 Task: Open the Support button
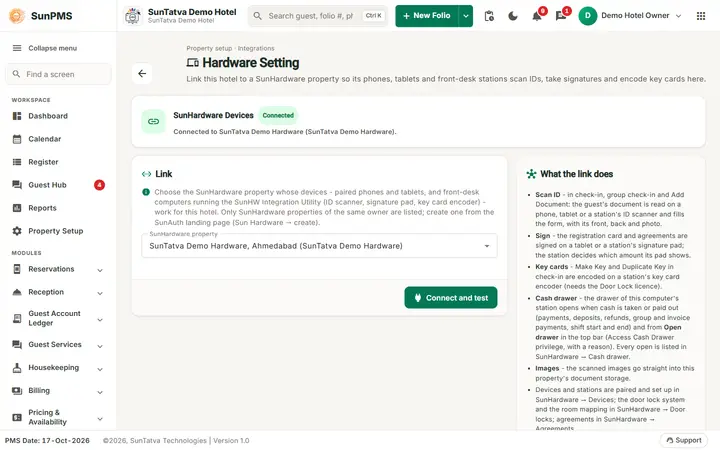[x=684, y=440]
